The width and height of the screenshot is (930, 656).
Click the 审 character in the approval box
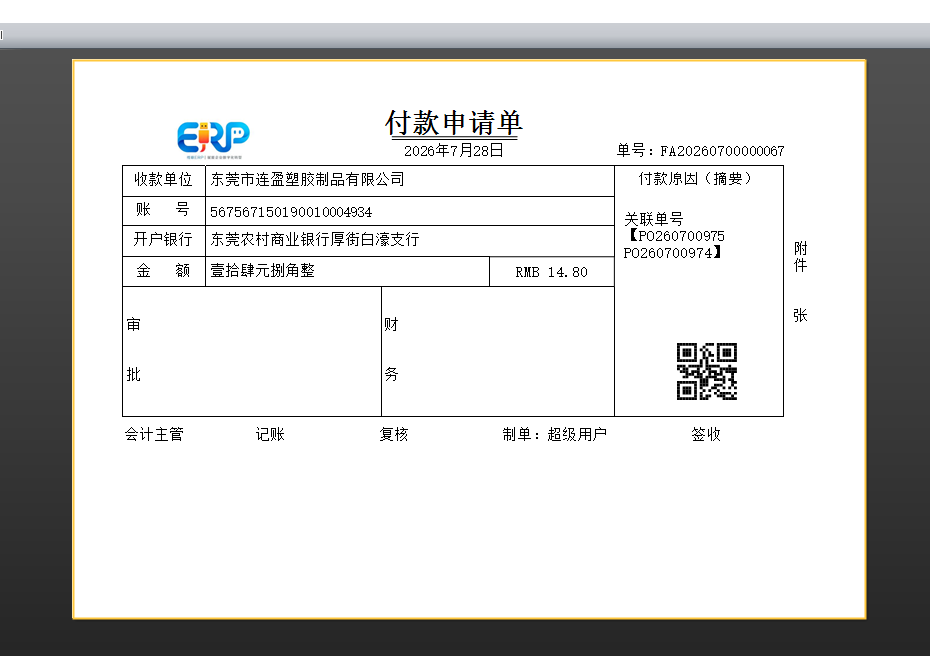(133, 324)
